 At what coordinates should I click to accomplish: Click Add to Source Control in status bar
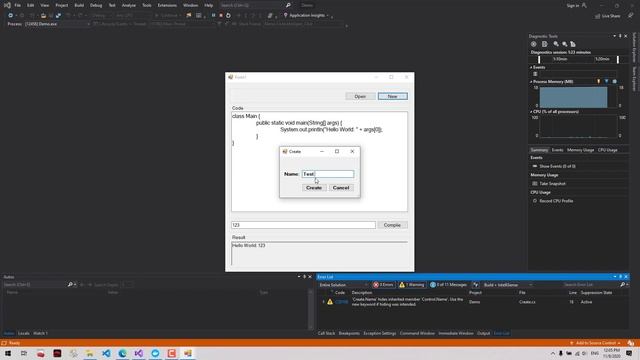coord(596,343)
